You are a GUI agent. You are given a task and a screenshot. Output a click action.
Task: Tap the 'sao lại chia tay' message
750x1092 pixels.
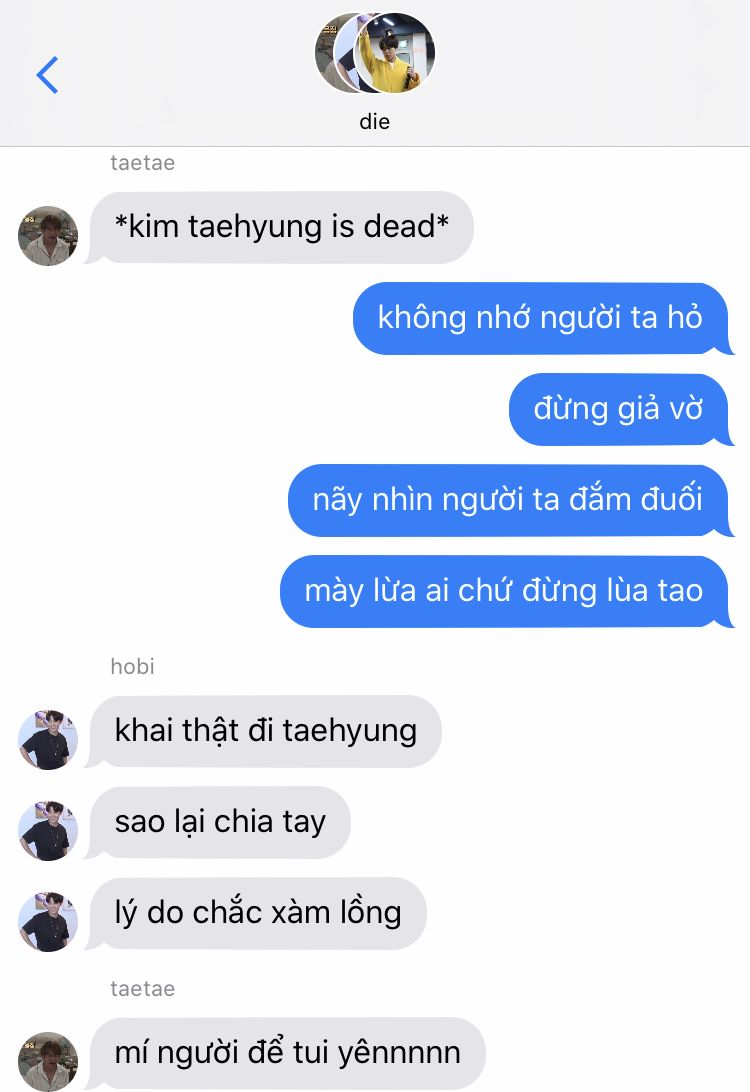pyautogui.click(x=218, y=822)
